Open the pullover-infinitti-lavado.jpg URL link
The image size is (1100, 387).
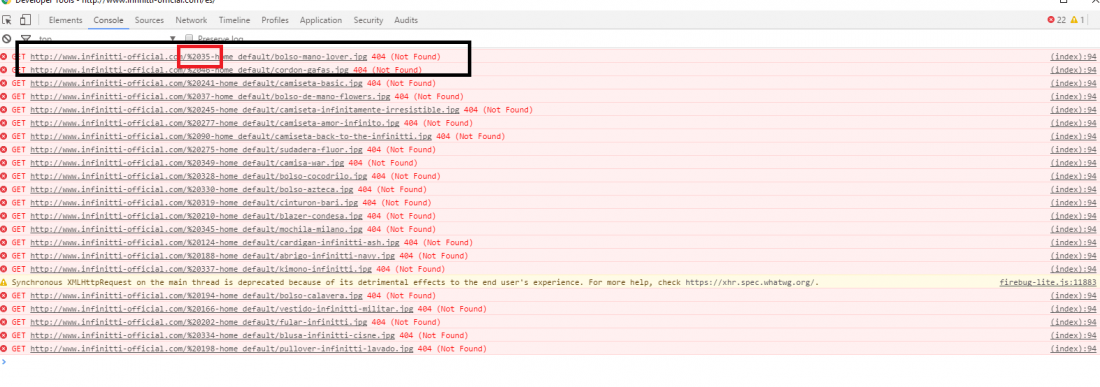(x=222, y=349)
